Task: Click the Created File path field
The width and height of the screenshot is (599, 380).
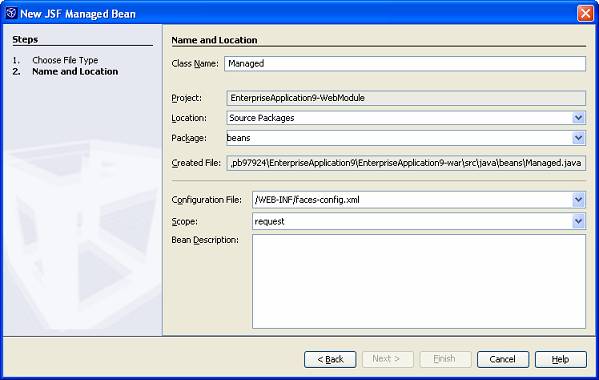Action: pyautogui.click(x=406, y=163)
